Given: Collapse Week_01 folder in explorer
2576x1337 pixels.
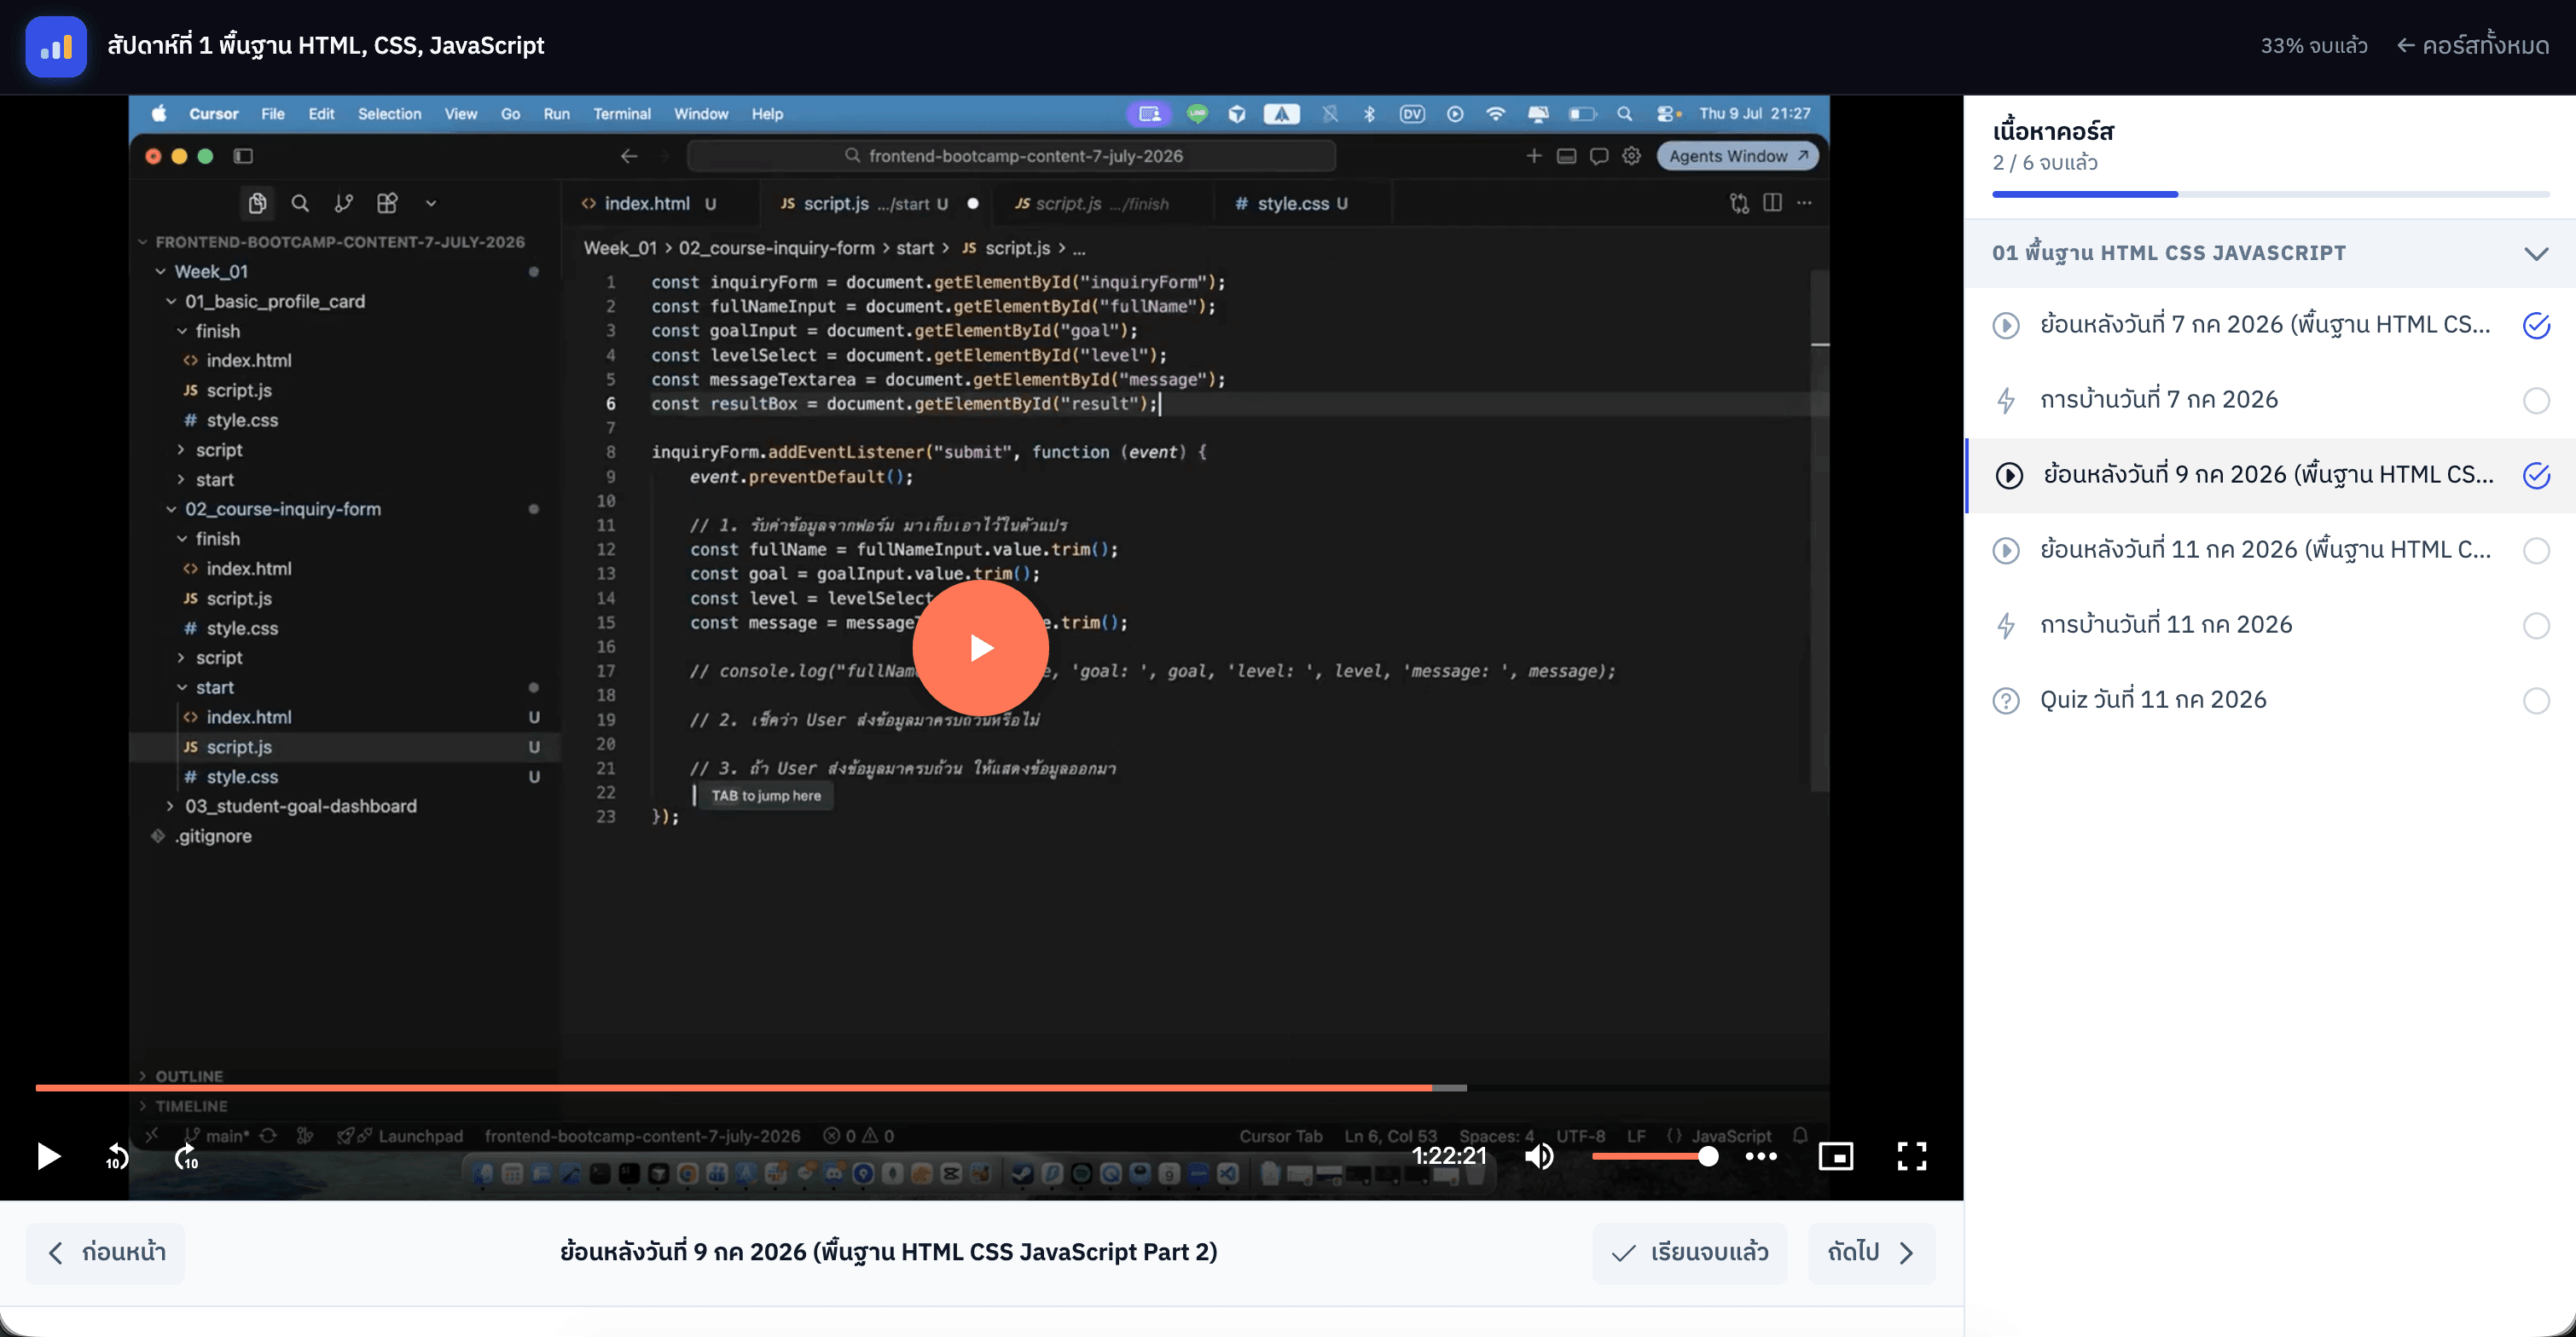Looking at the screenshot, I should click(210, 271).
